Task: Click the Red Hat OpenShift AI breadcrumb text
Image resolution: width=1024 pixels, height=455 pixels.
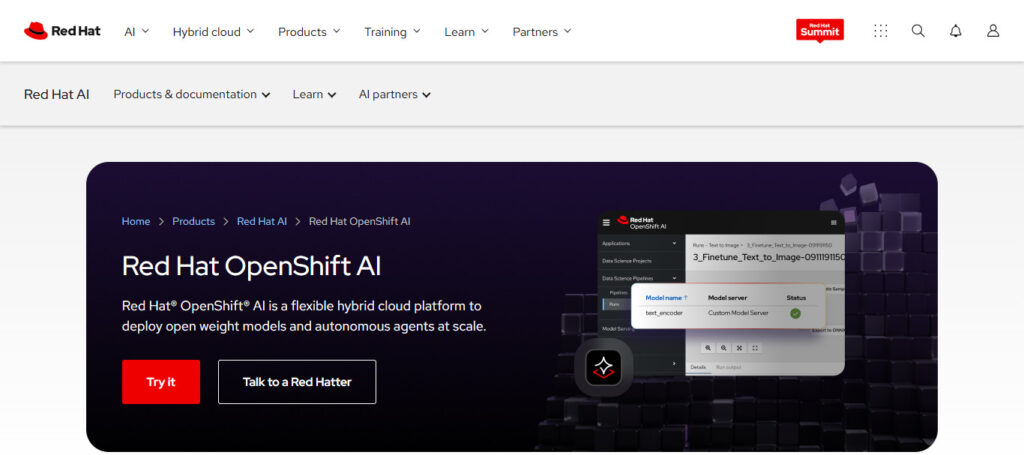Action: point(360,221)
